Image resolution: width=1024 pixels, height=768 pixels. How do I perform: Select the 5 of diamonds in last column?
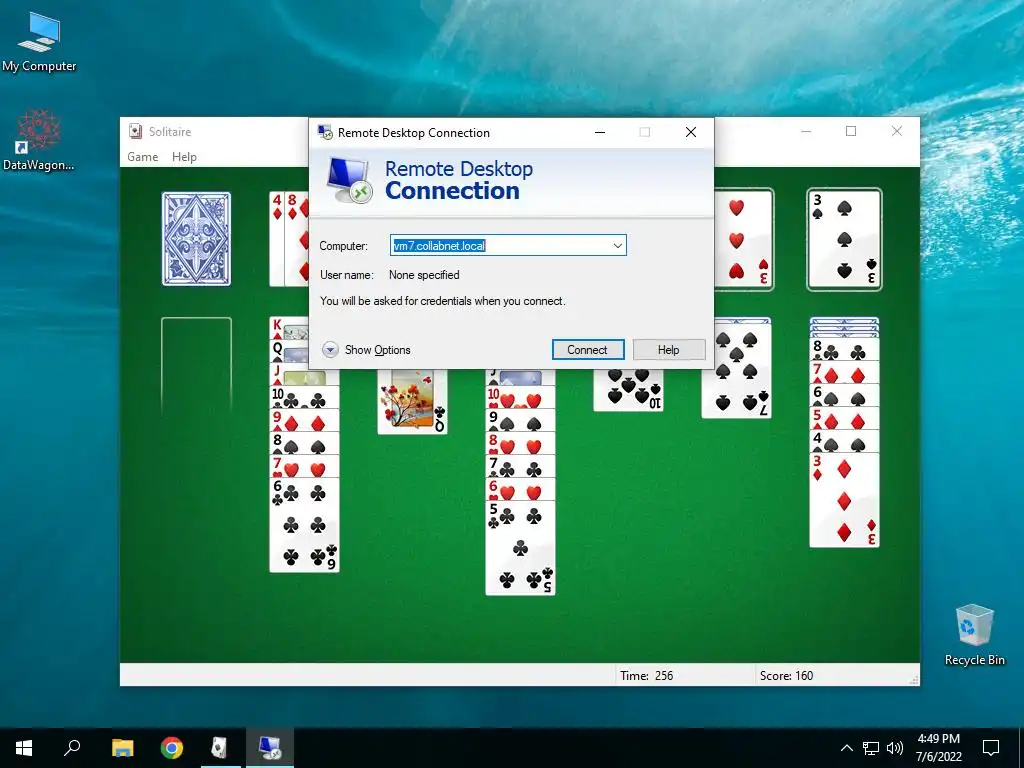[844, 419]
